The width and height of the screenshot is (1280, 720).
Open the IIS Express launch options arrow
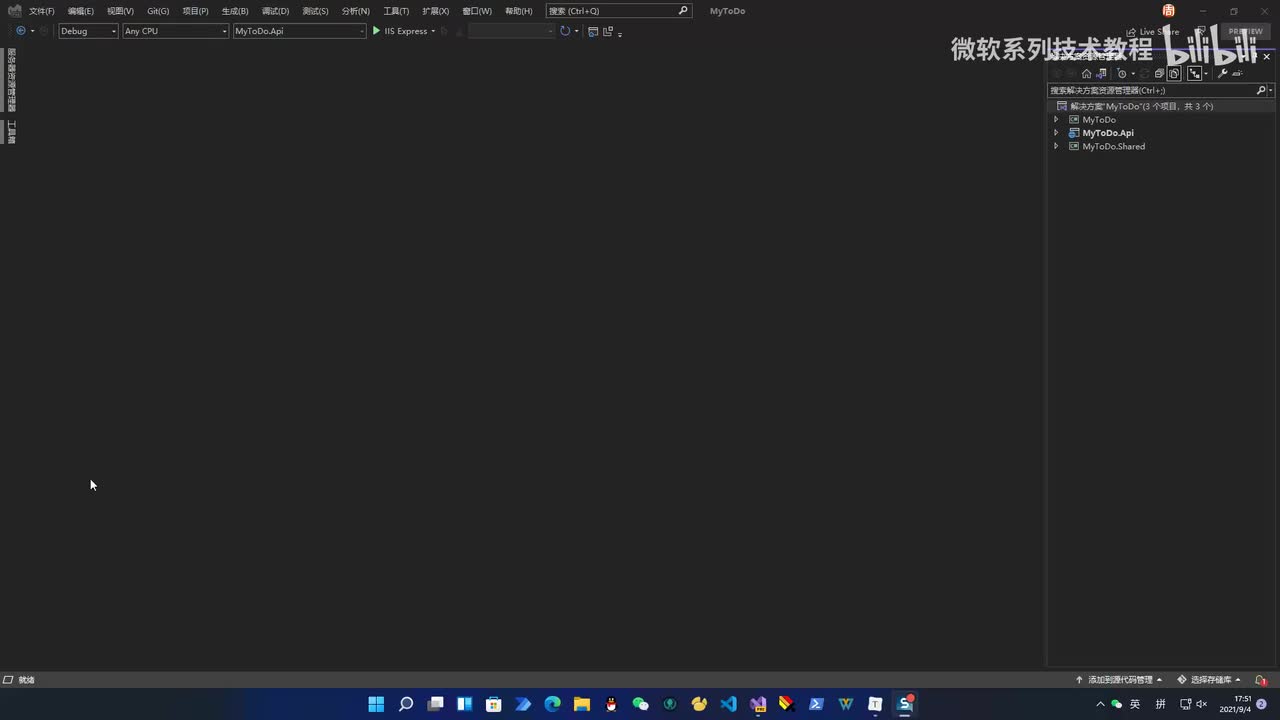433,31
